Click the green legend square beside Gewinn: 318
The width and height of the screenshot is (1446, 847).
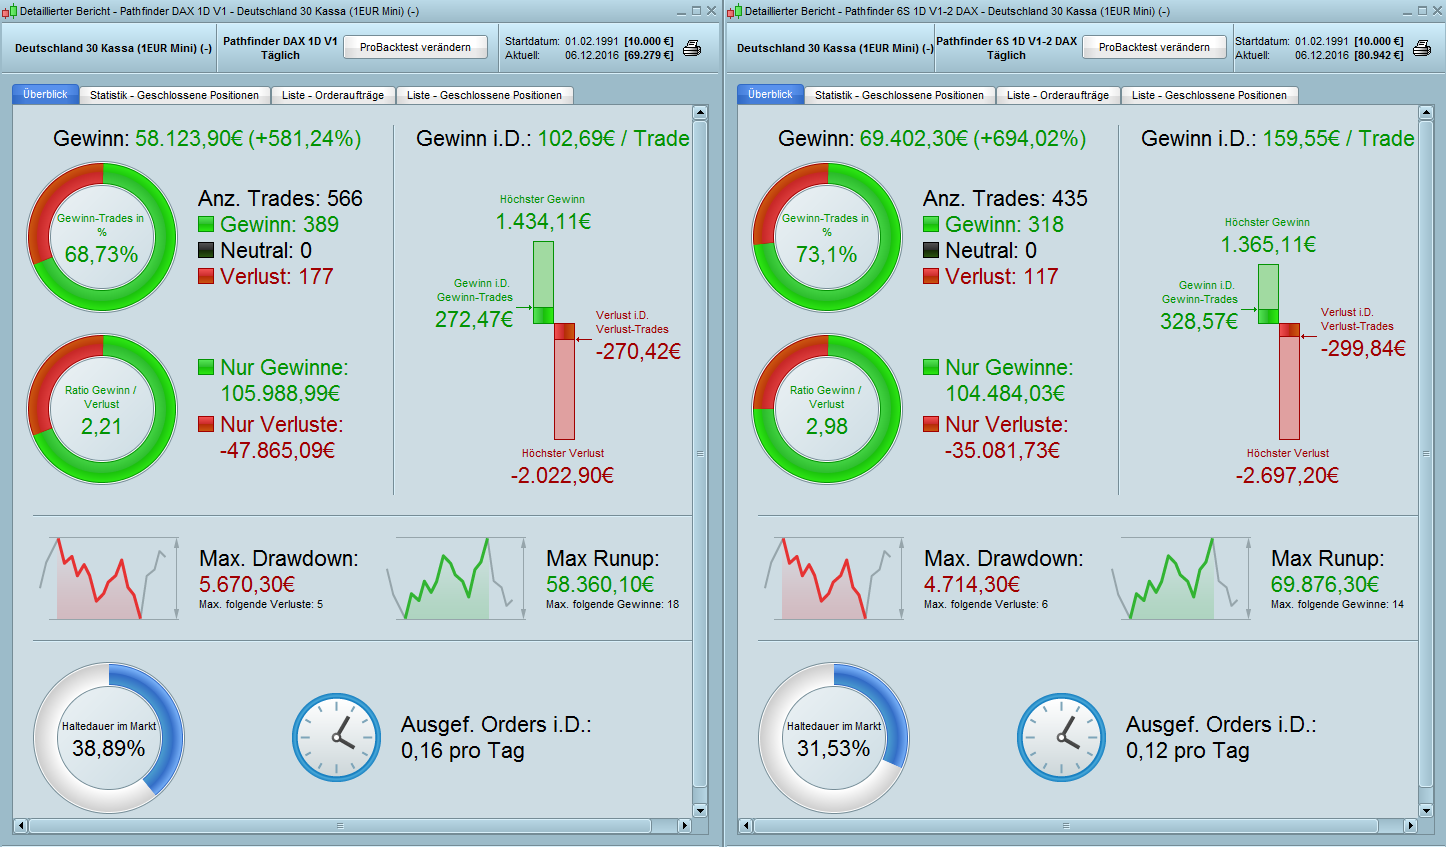click(x=931, y=225)
